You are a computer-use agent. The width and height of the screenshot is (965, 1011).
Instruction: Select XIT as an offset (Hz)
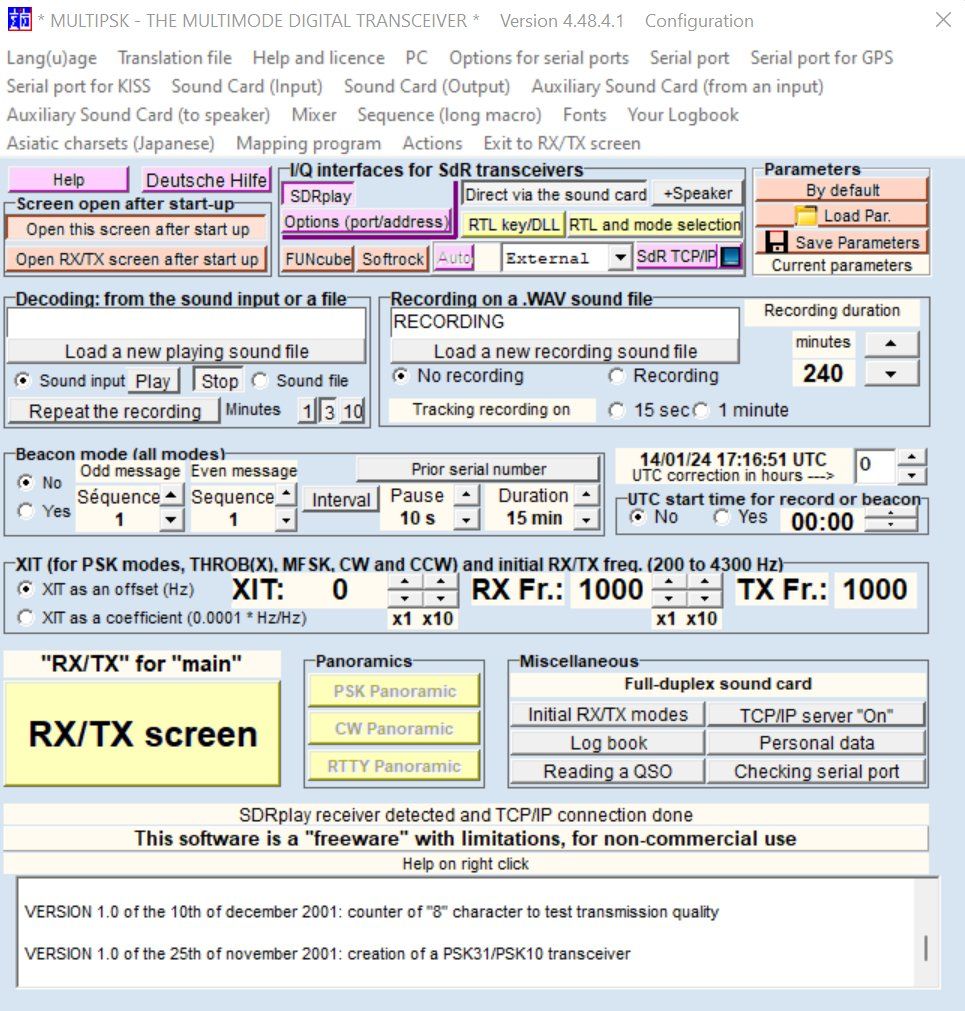click(26, 589)
